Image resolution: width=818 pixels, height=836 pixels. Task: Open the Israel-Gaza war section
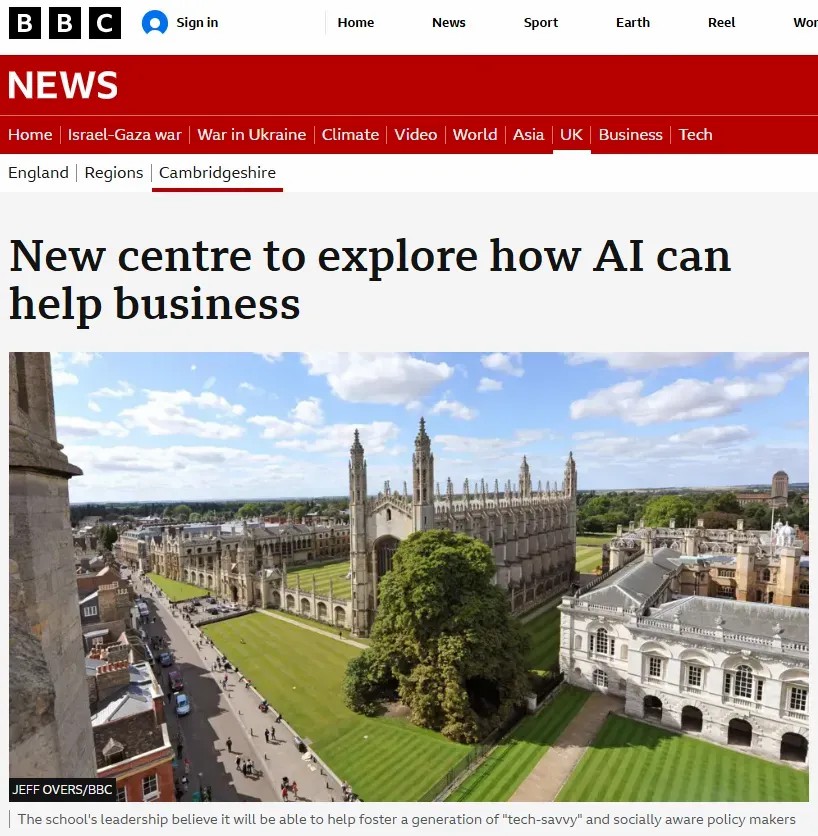125,134
